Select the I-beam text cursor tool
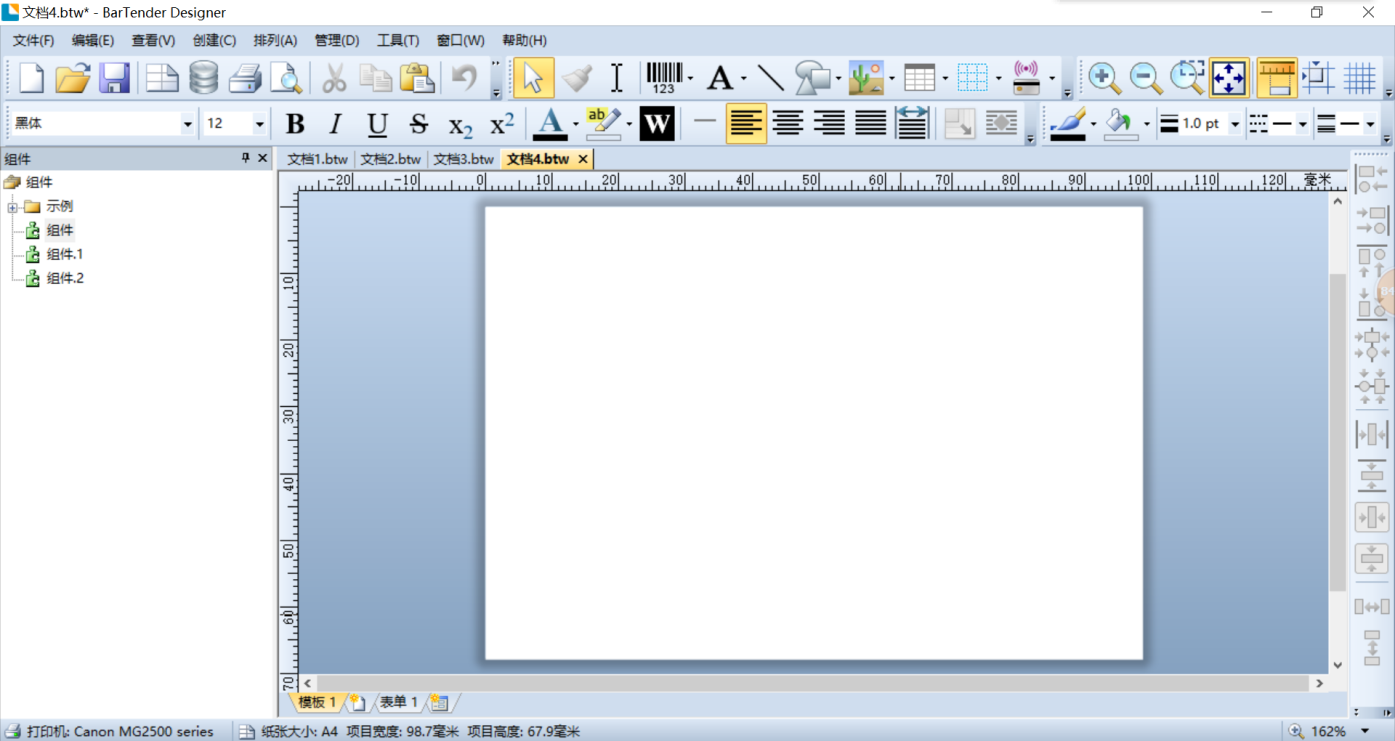Viewport: 1395px width, 741px height. (x=617, y=78)
